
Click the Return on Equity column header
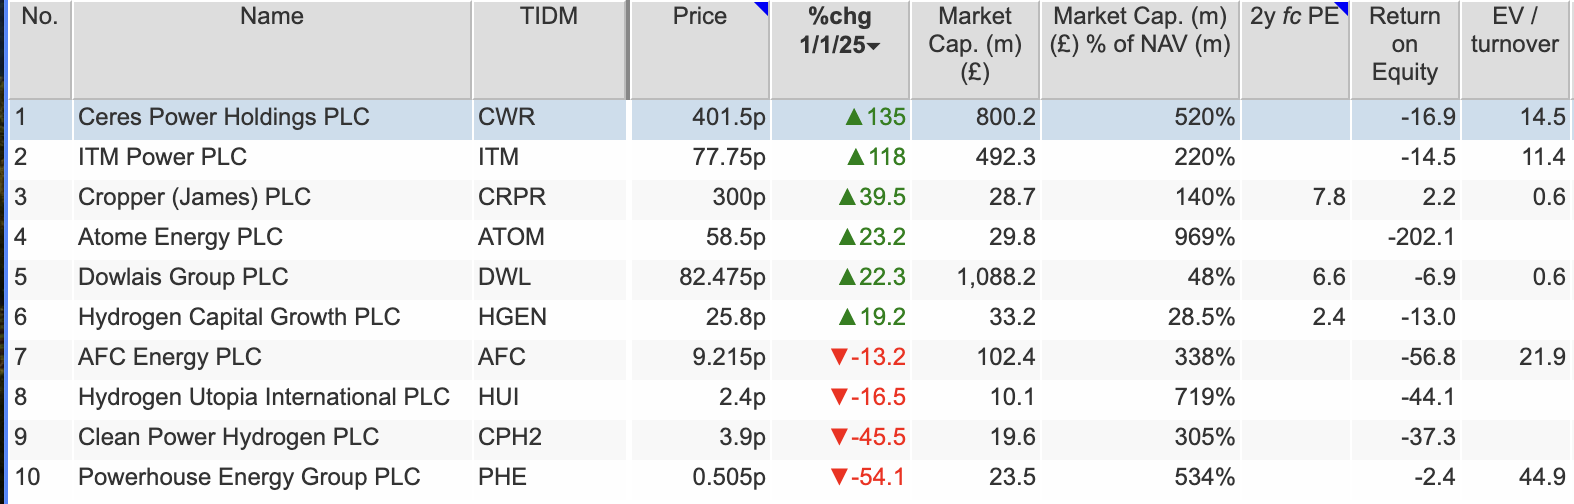click(x=1404, y=44)
